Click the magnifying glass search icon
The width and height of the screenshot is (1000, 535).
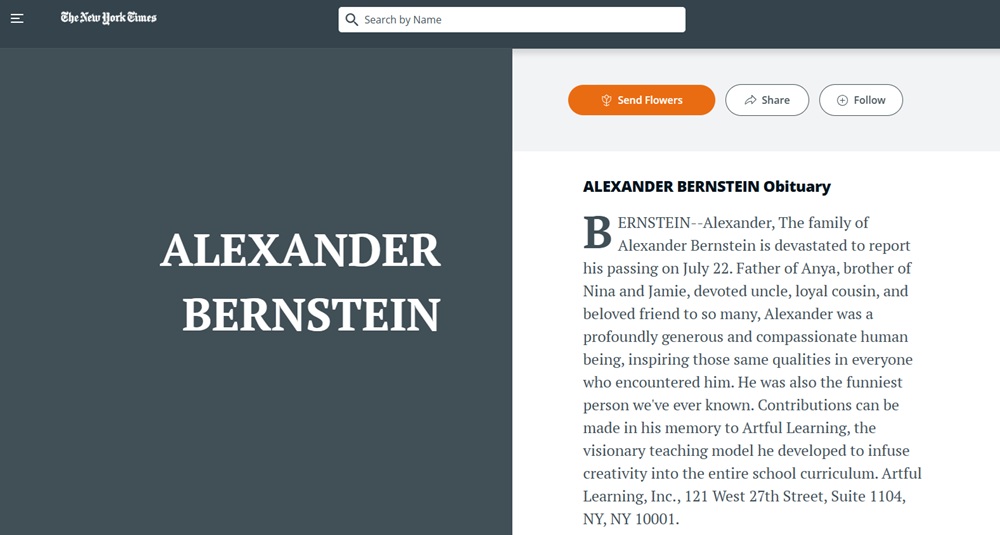pos(351,20)
